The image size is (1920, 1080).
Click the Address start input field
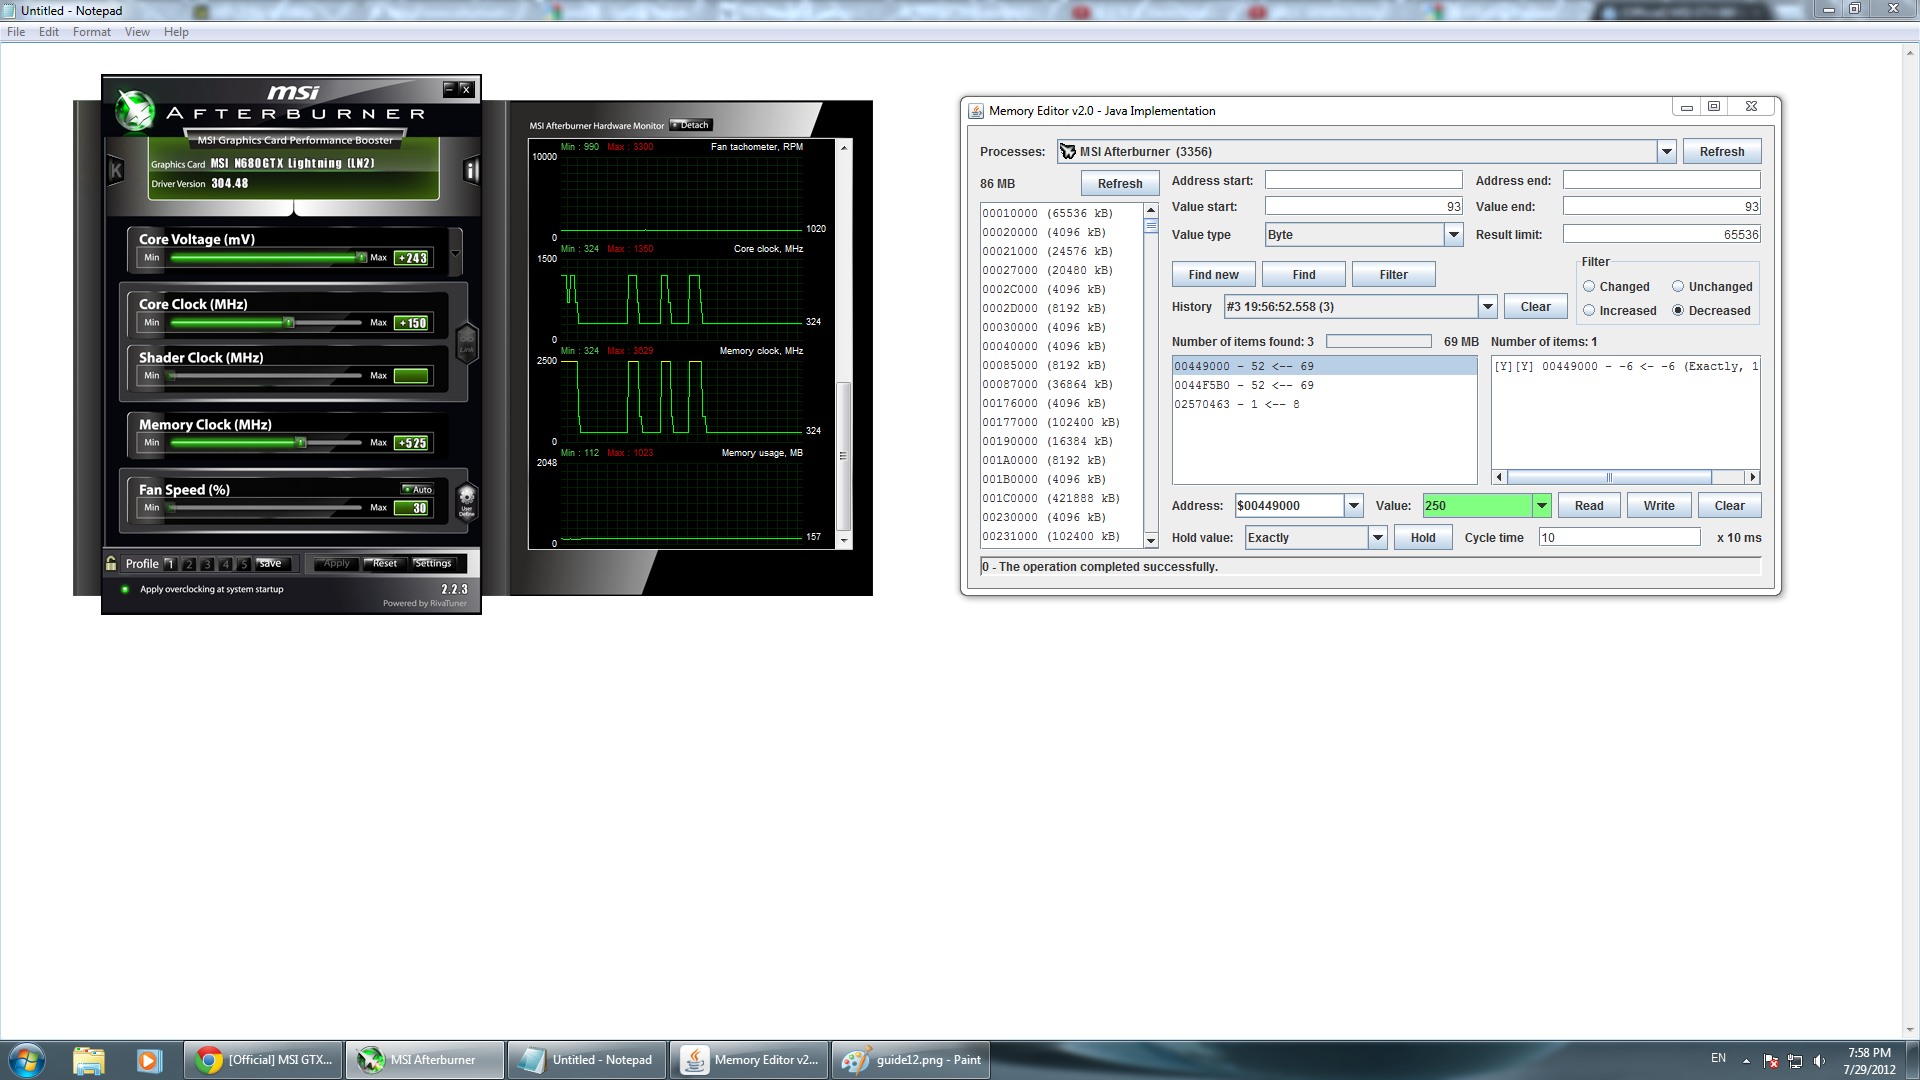click(1363, 180)
